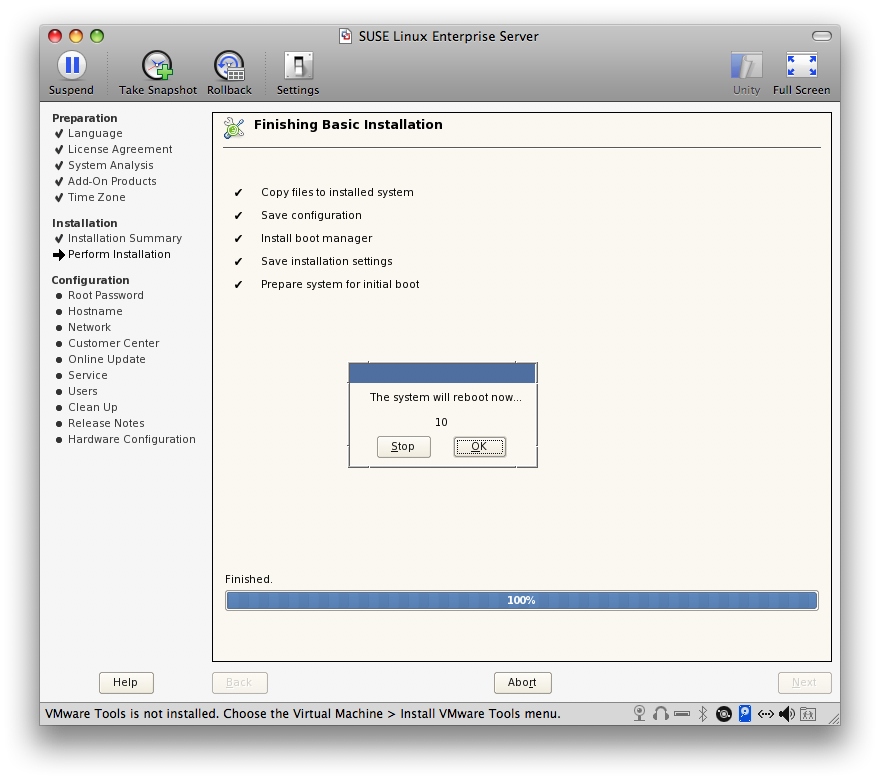
Task: Enter Full Screen mode
Action: [801, 67]
